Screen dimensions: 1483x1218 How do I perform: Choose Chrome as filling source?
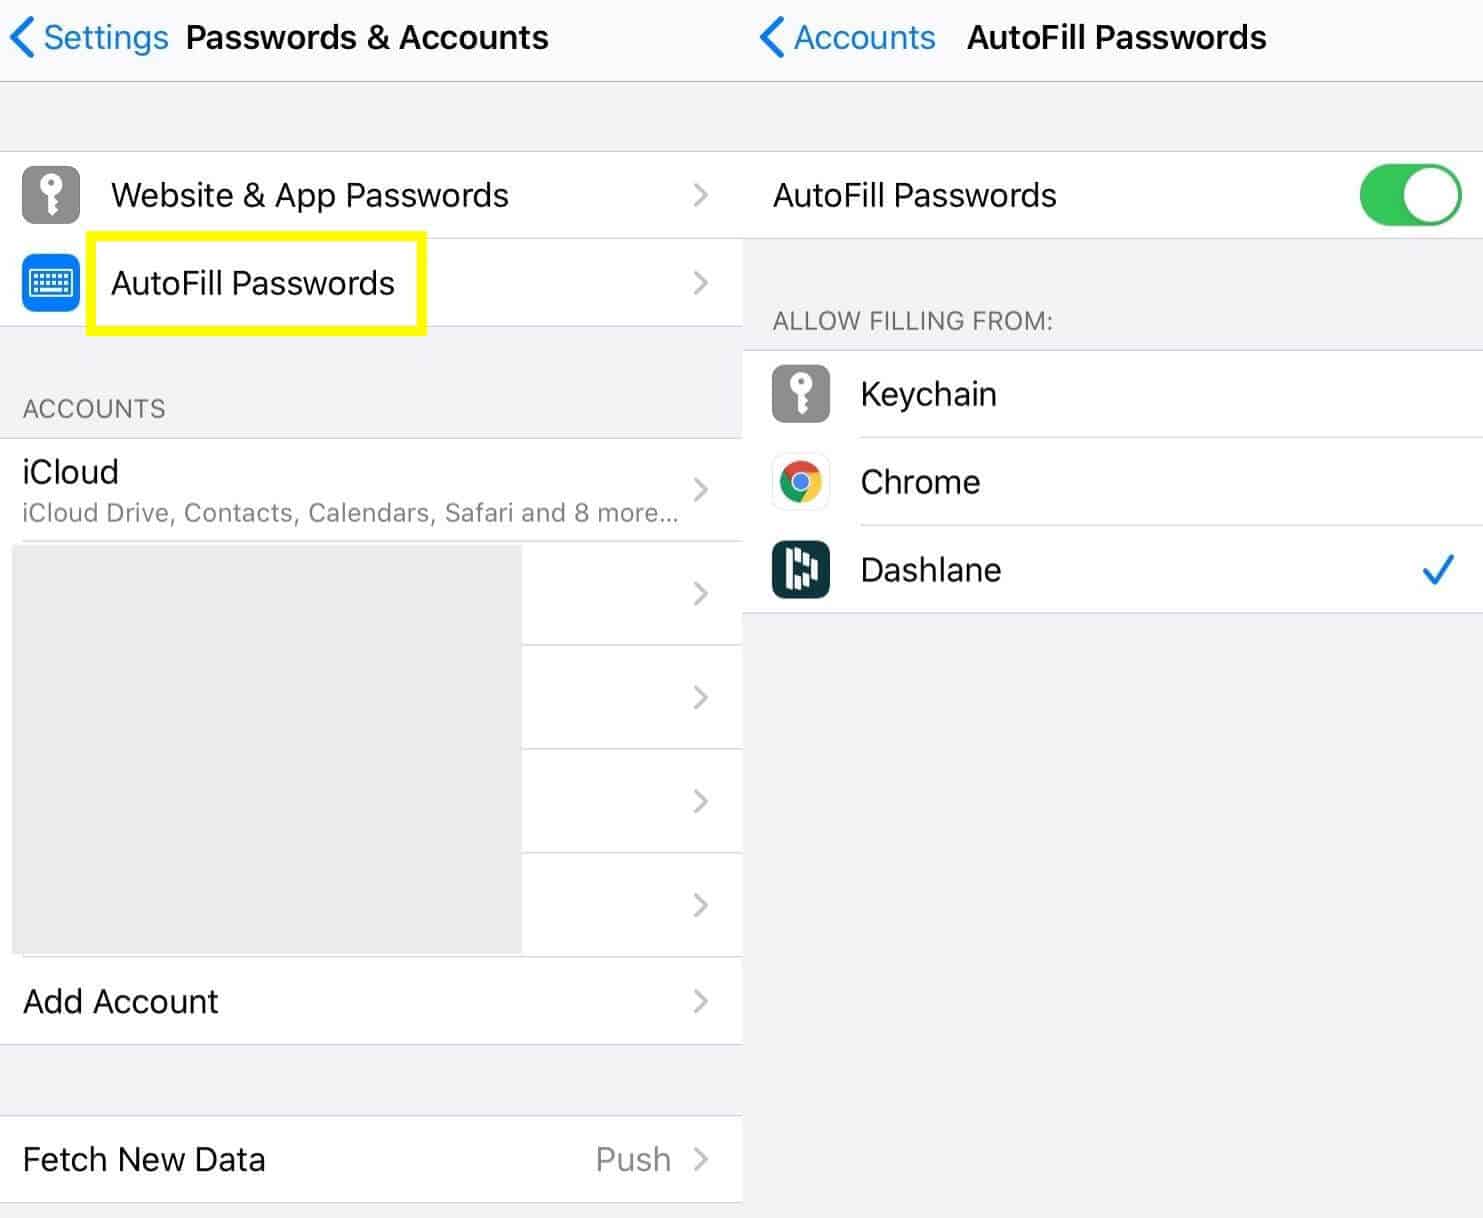click(x=1112, y=482)
